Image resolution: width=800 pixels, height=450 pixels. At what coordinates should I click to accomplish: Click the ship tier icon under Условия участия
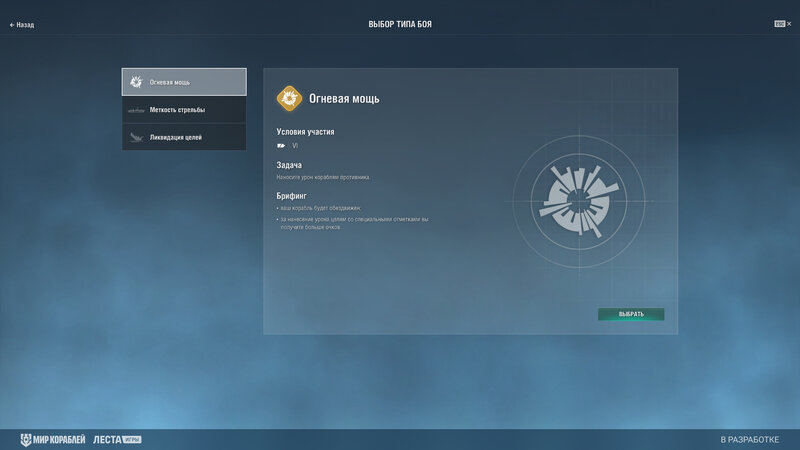click(x=281, y=146)
